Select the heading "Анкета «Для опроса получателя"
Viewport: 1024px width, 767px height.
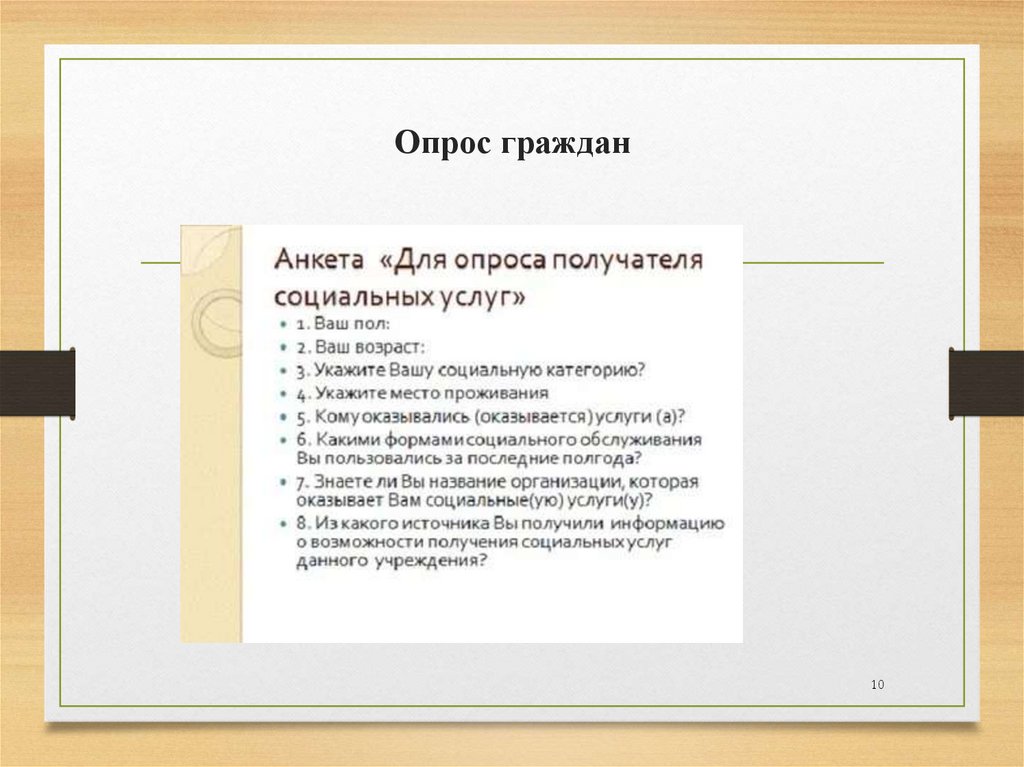tap(488, 259)
